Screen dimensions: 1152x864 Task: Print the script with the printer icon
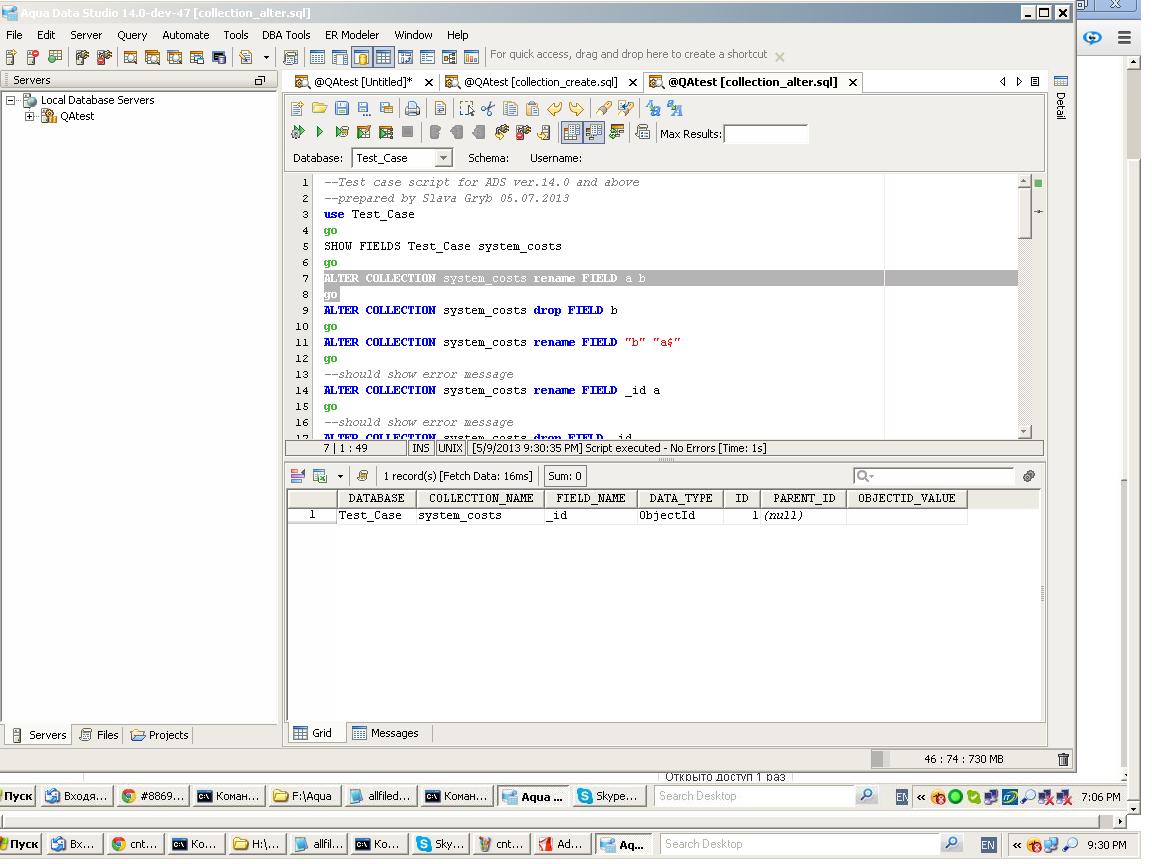[413, 109]
